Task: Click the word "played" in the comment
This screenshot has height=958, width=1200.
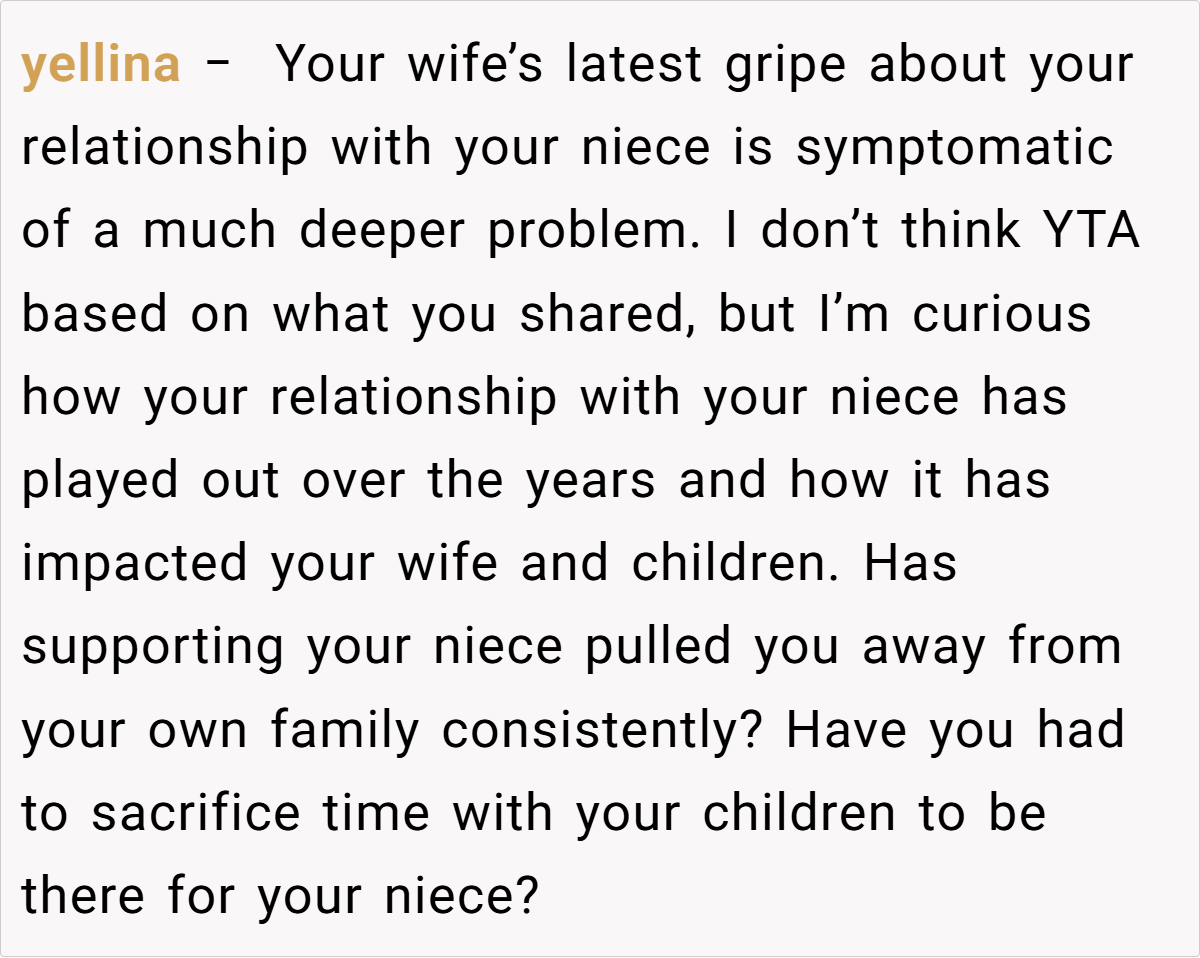Action: pyautogui.click(x=101, y=481)
